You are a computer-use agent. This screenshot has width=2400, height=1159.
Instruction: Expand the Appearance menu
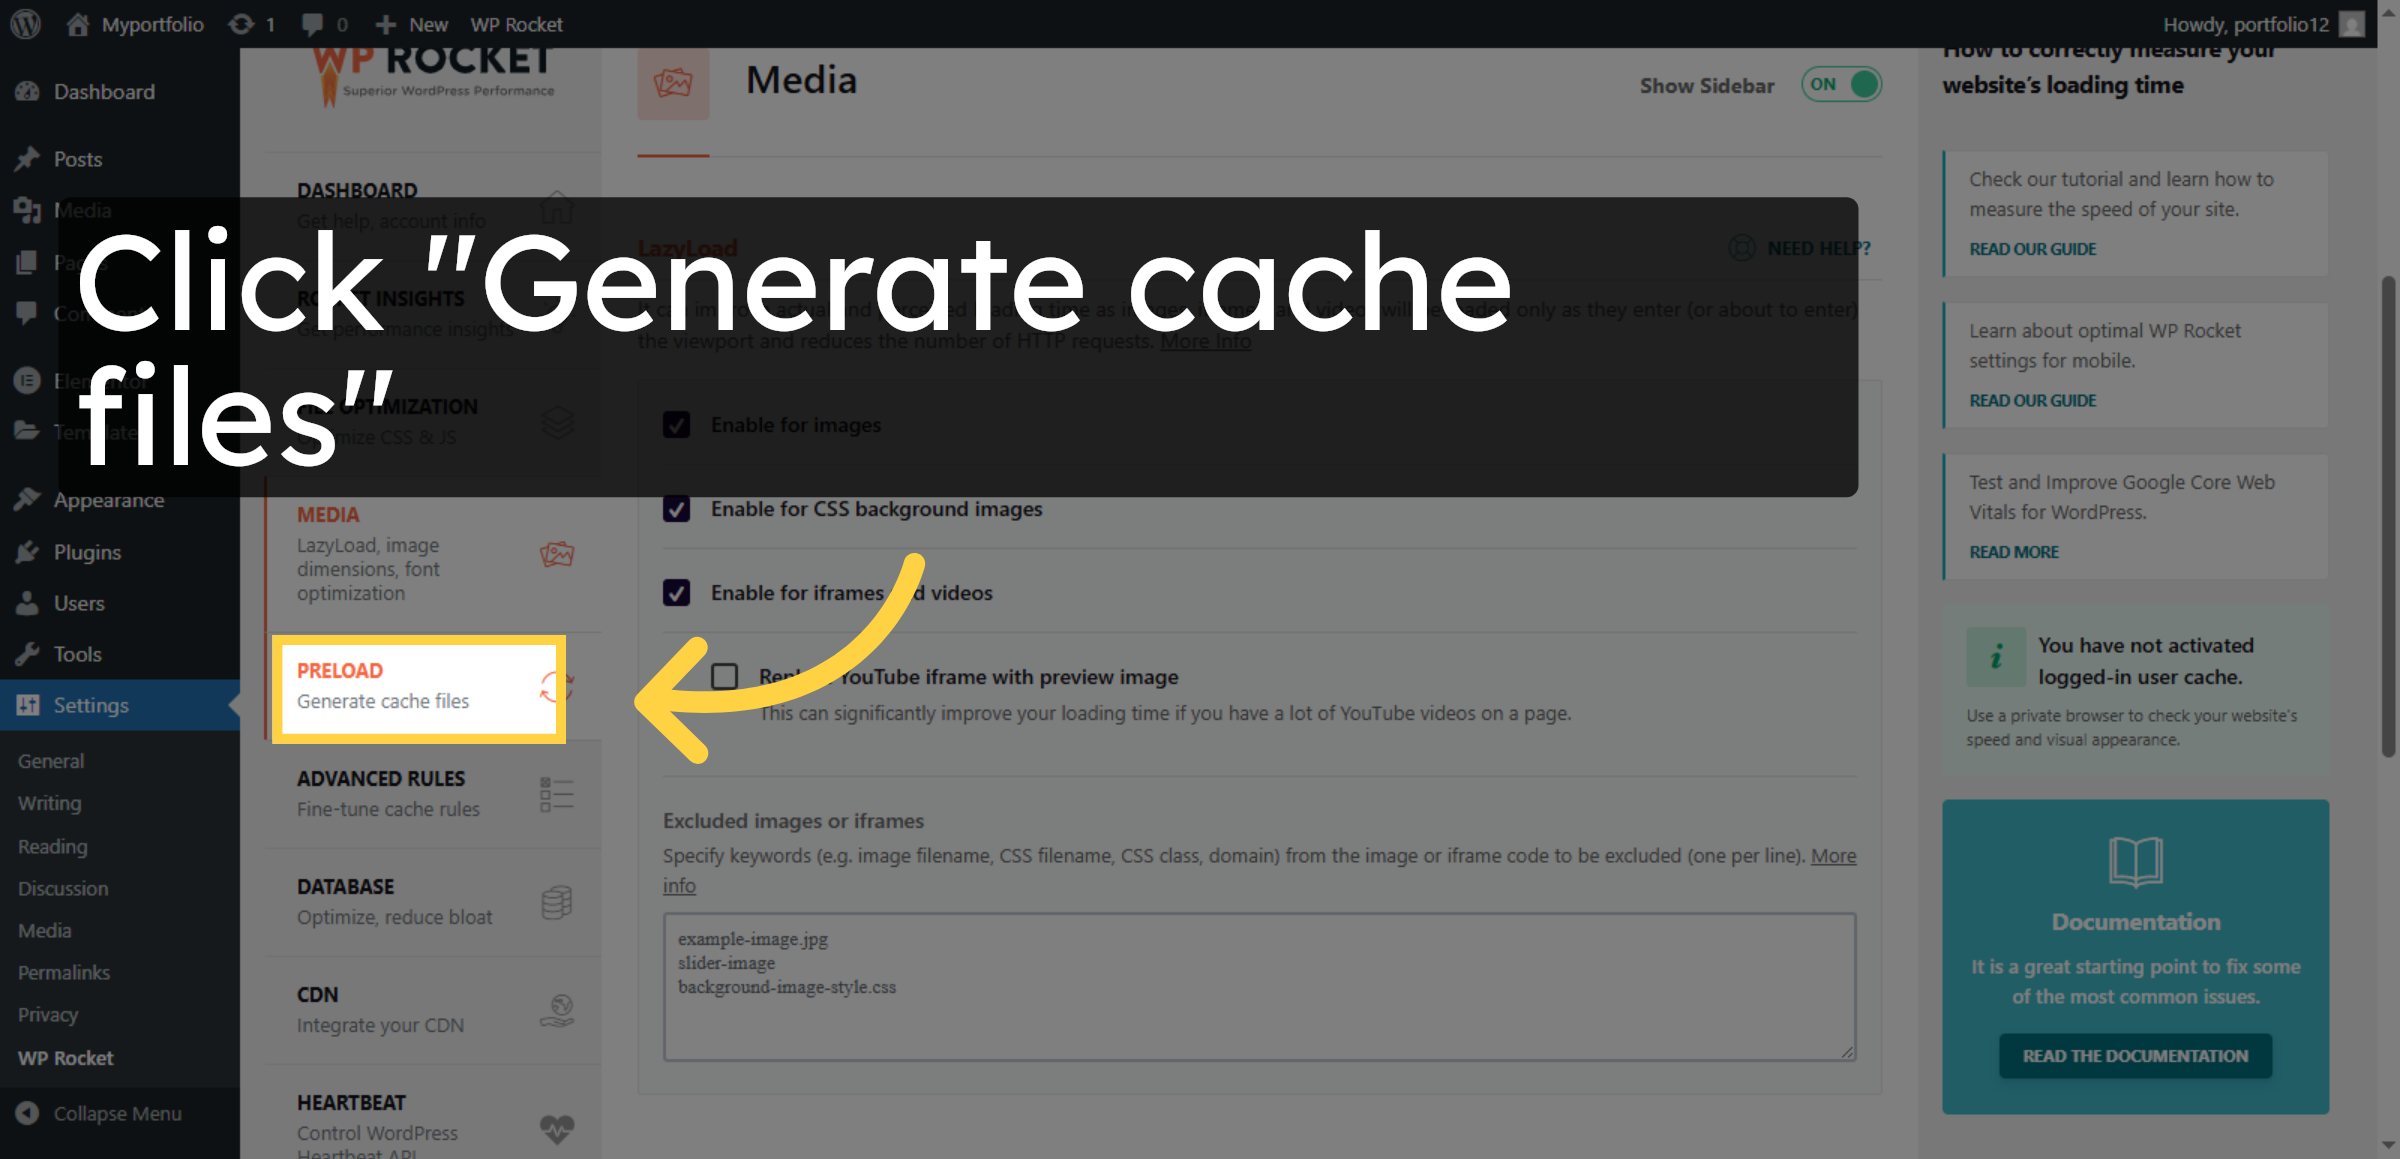click(109, 499)
